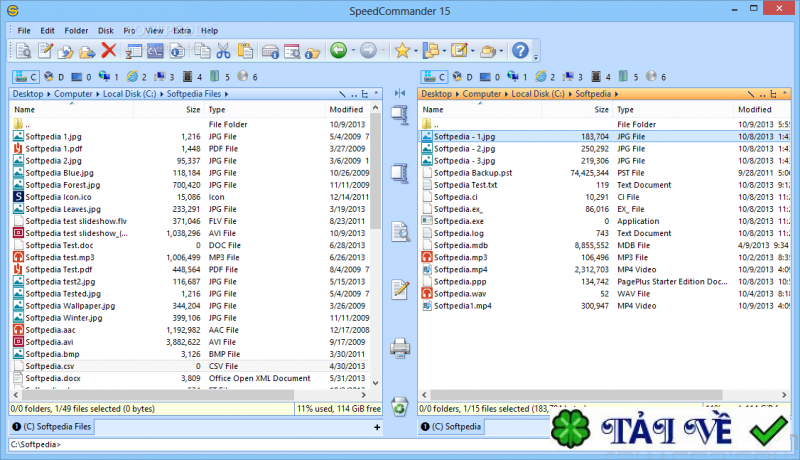Expand the Computer breadcrumb arrow in left path
Image resolution: width=800 pixels, height=460 pixels.
(98, 93)
